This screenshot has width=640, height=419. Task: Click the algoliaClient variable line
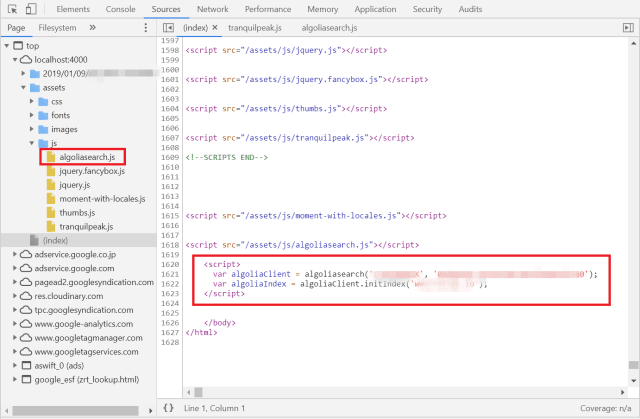pyautogui.click(x=405, y=274)
